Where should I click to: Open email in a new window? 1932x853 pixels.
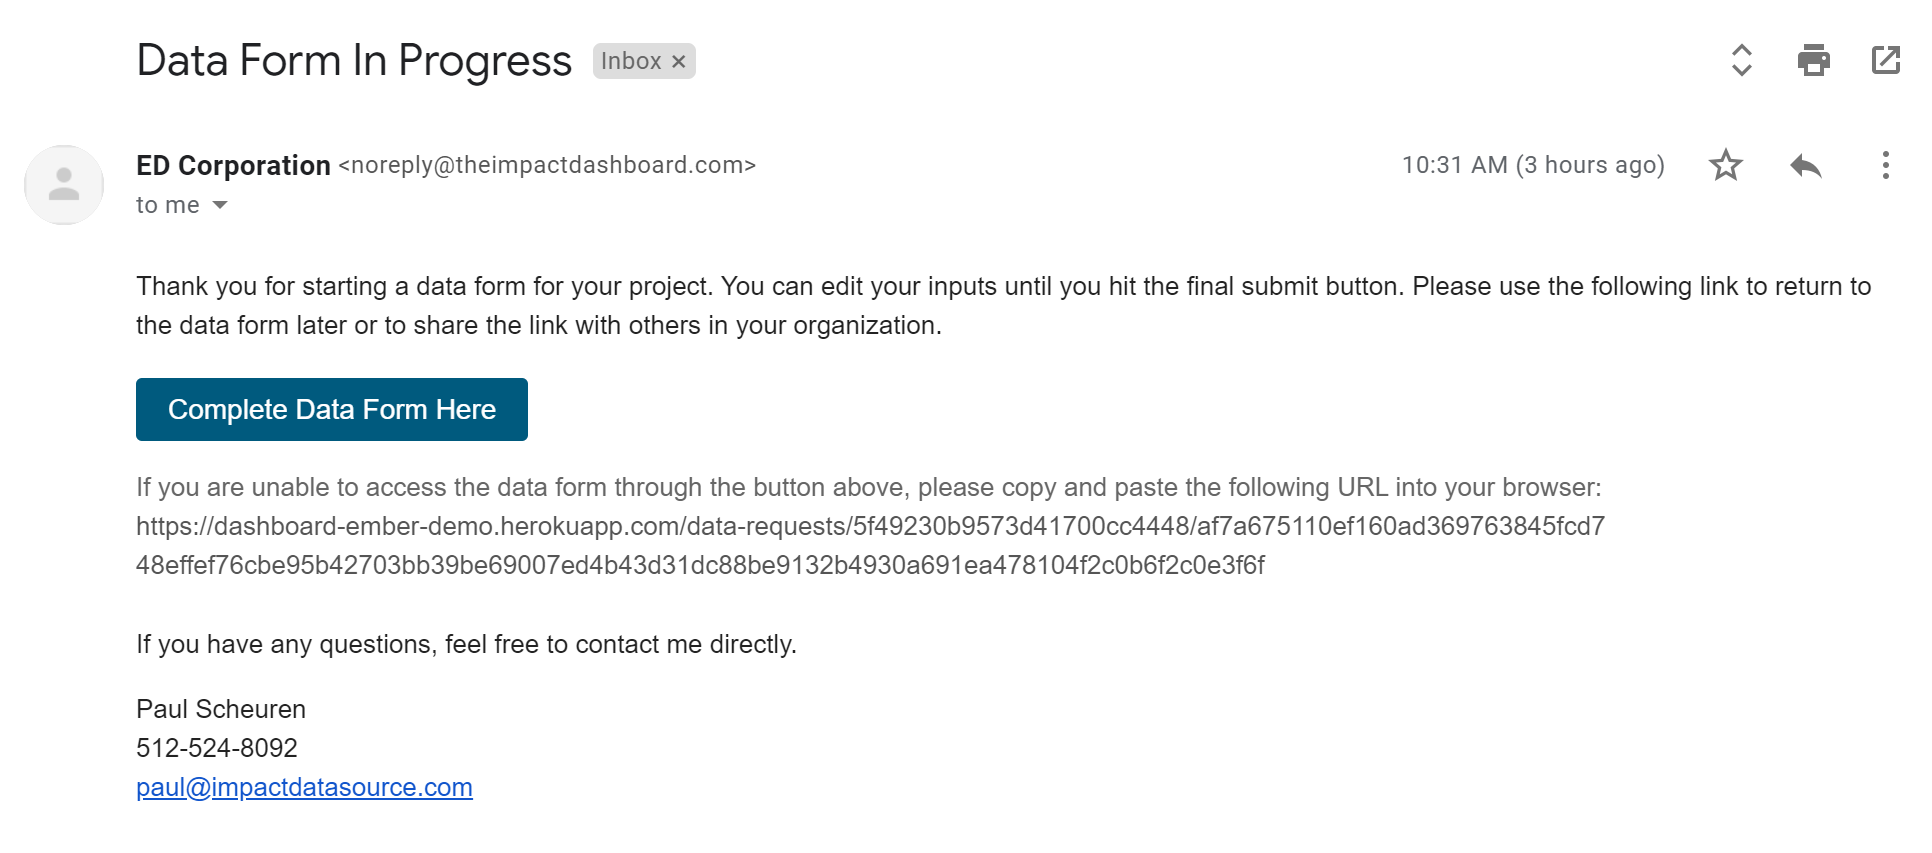[1885, 61]
